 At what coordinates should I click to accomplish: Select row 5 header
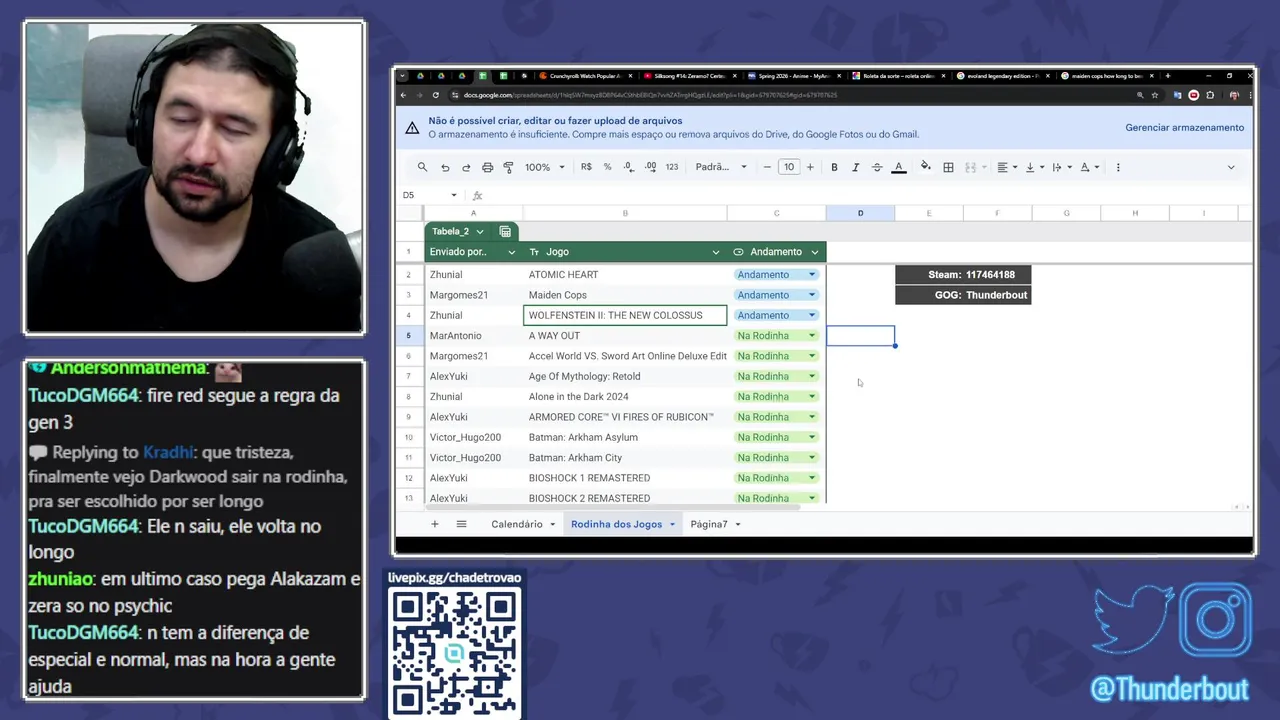point(408,335)
